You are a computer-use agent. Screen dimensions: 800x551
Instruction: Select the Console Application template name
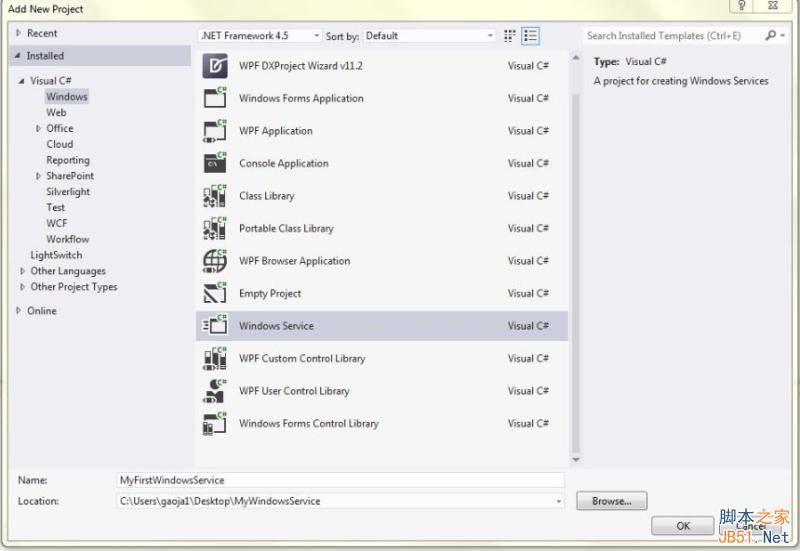284,163
